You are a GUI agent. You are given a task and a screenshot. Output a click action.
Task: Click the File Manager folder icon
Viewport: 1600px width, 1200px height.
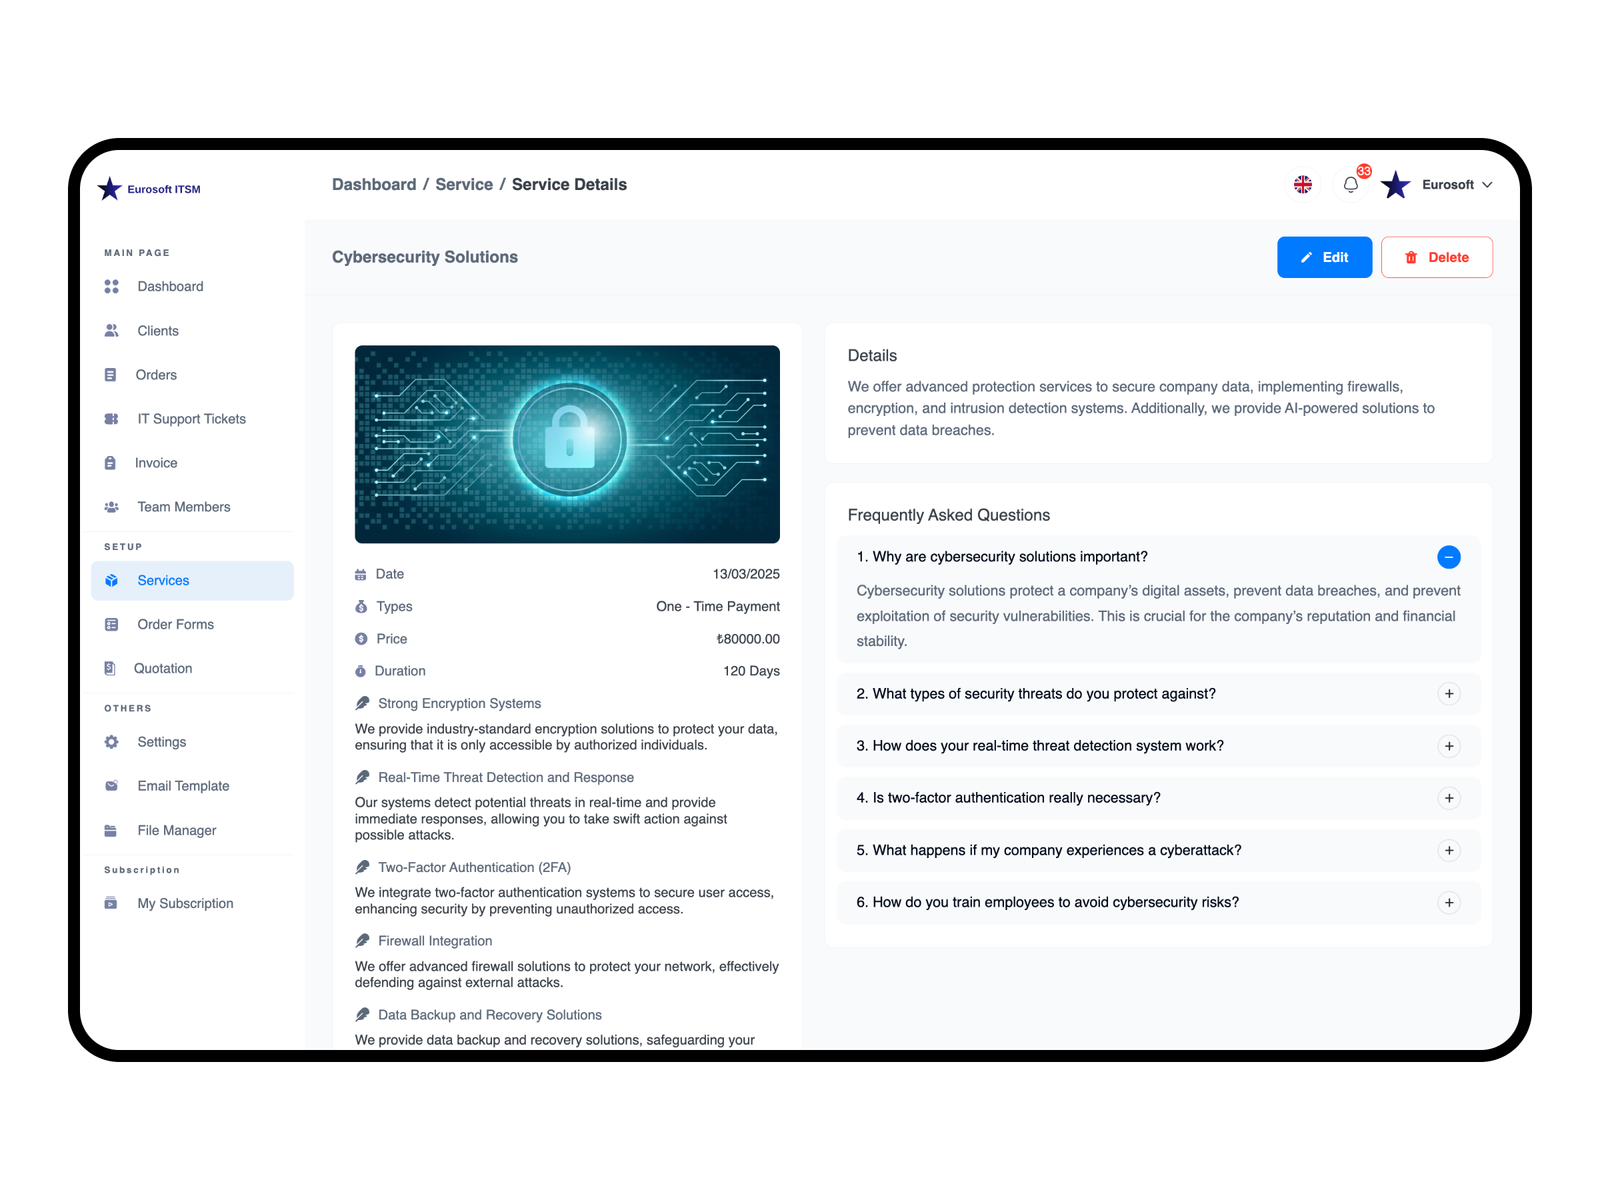111,831
